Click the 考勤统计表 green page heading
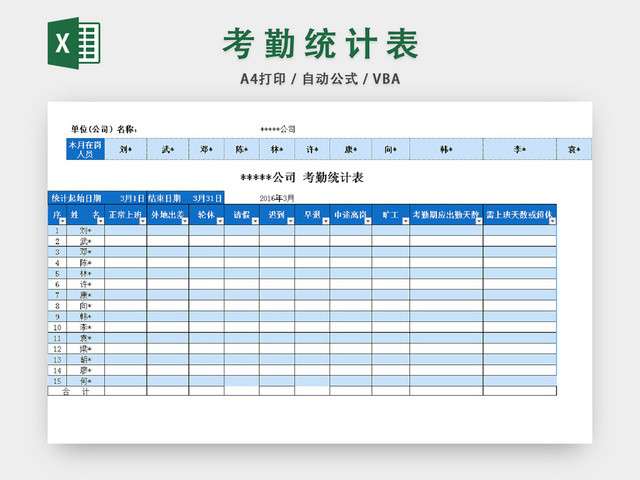 coord(321,44)
